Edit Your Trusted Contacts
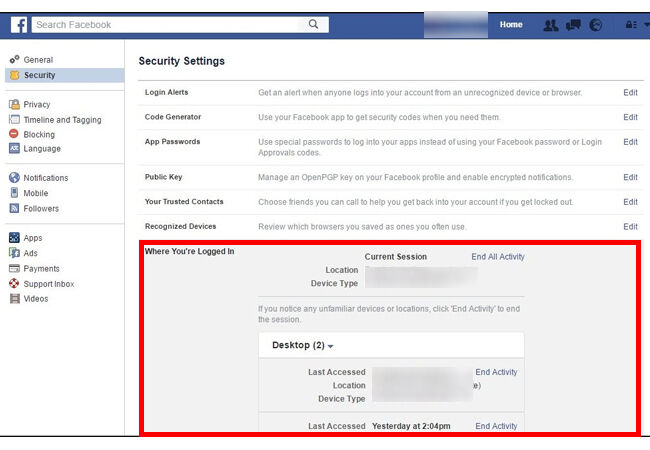Image resolution: width=650 pixels, height=450 pixels. (630, 202)
